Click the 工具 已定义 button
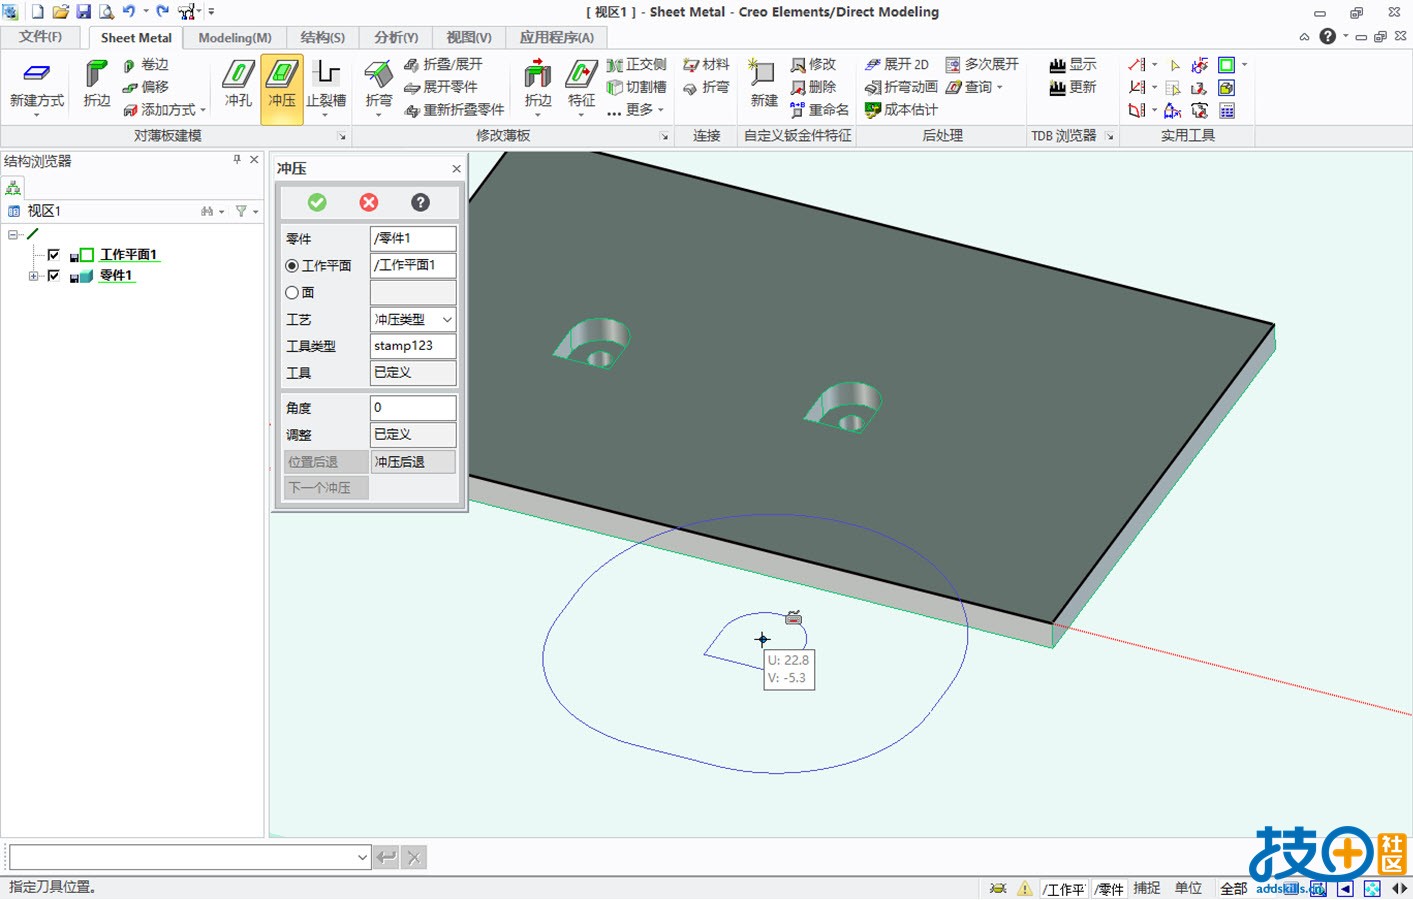1413x900 pixels. coord(413,372)
